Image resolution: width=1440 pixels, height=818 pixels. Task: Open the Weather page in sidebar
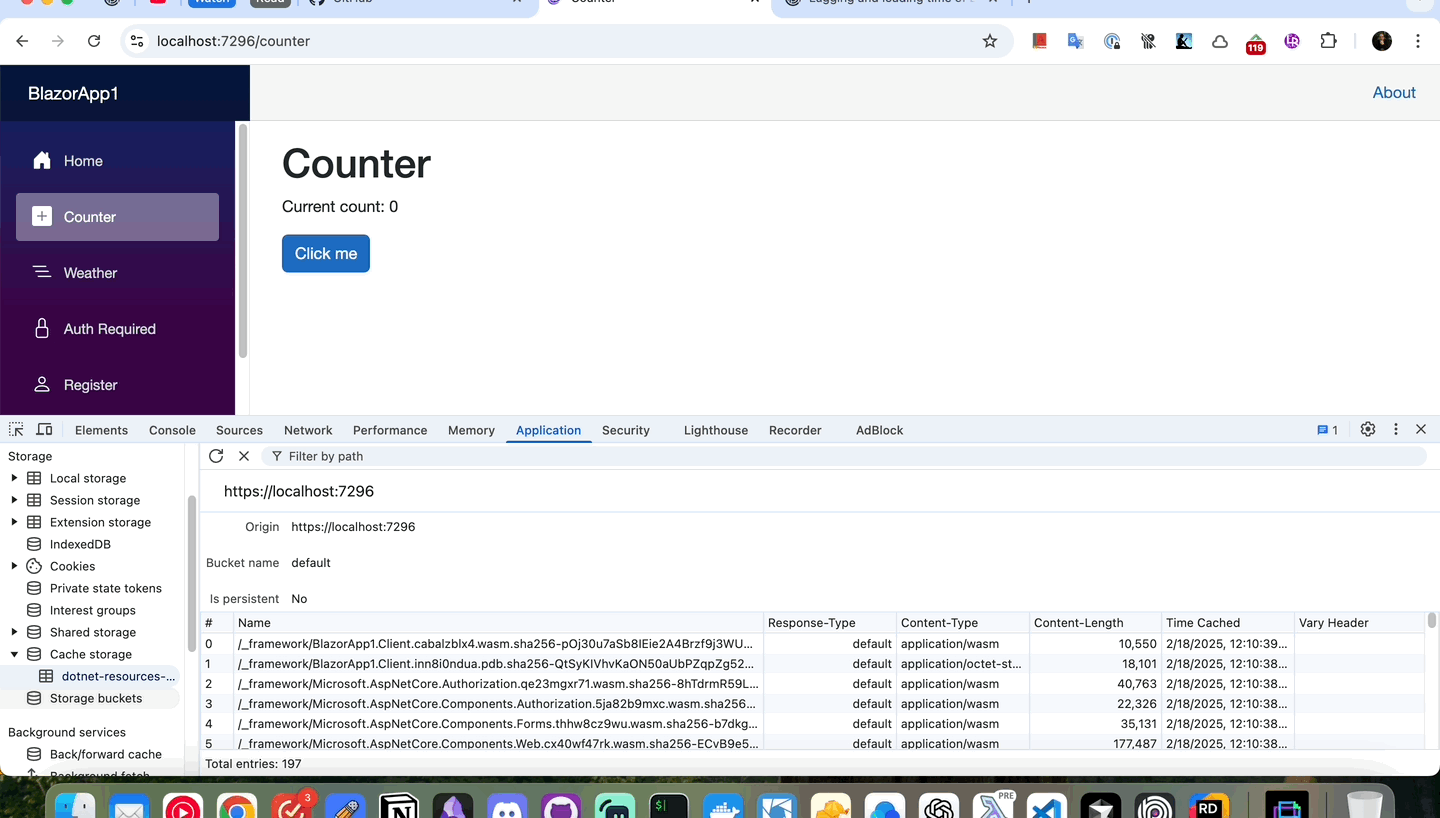pos(90,273)
